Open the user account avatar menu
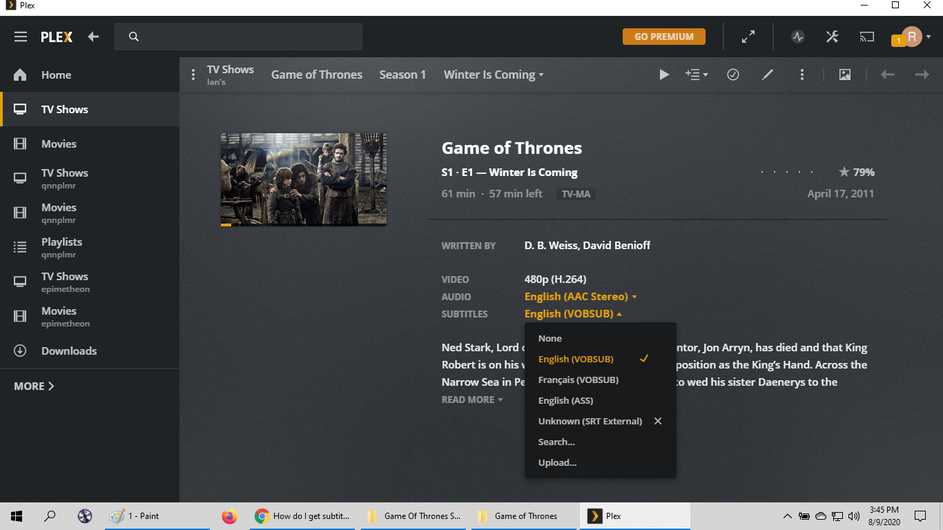The image size is (943, 530). (x=912, y=37)
